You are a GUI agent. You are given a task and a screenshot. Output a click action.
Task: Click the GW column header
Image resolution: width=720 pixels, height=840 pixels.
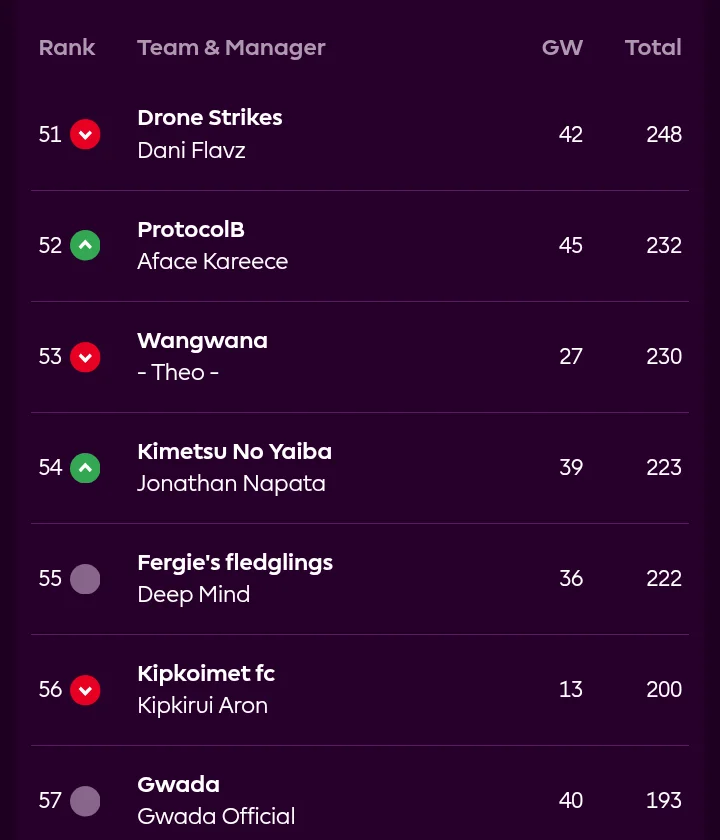pos(562,47)
